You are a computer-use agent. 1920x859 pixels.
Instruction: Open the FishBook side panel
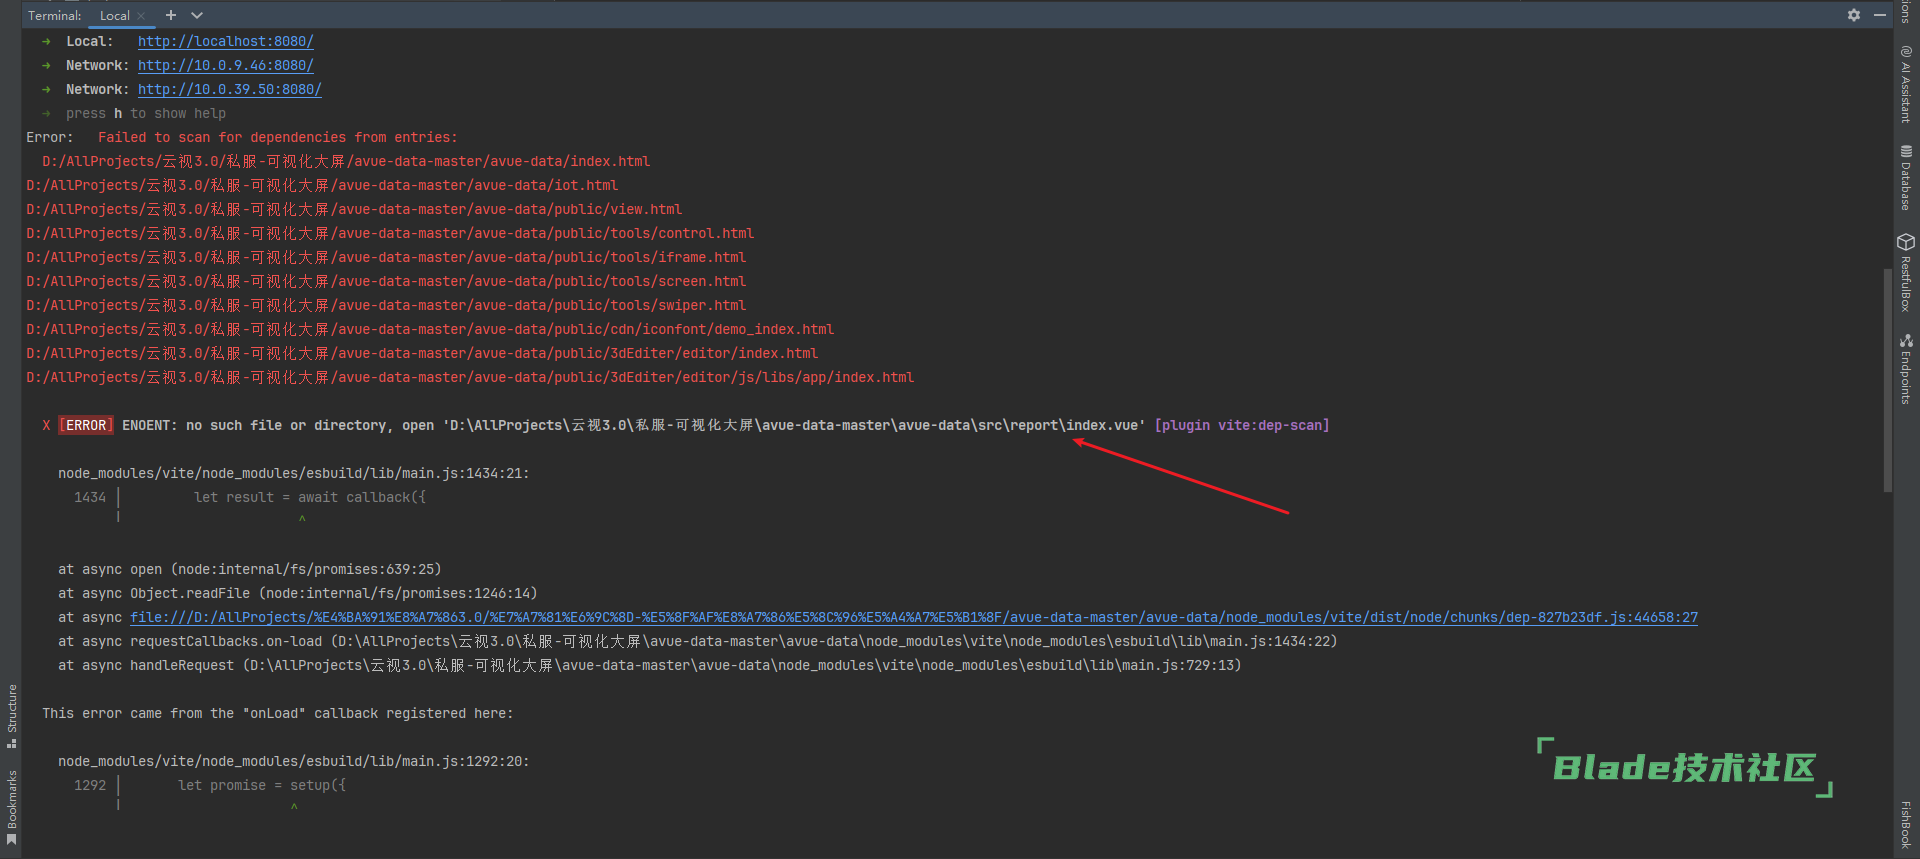click(1906, 823)
